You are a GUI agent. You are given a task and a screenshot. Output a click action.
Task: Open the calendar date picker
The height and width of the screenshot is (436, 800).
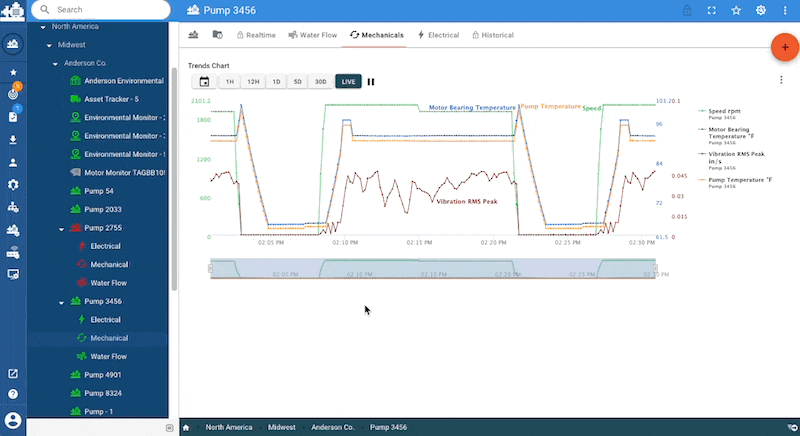pos(204,82)
